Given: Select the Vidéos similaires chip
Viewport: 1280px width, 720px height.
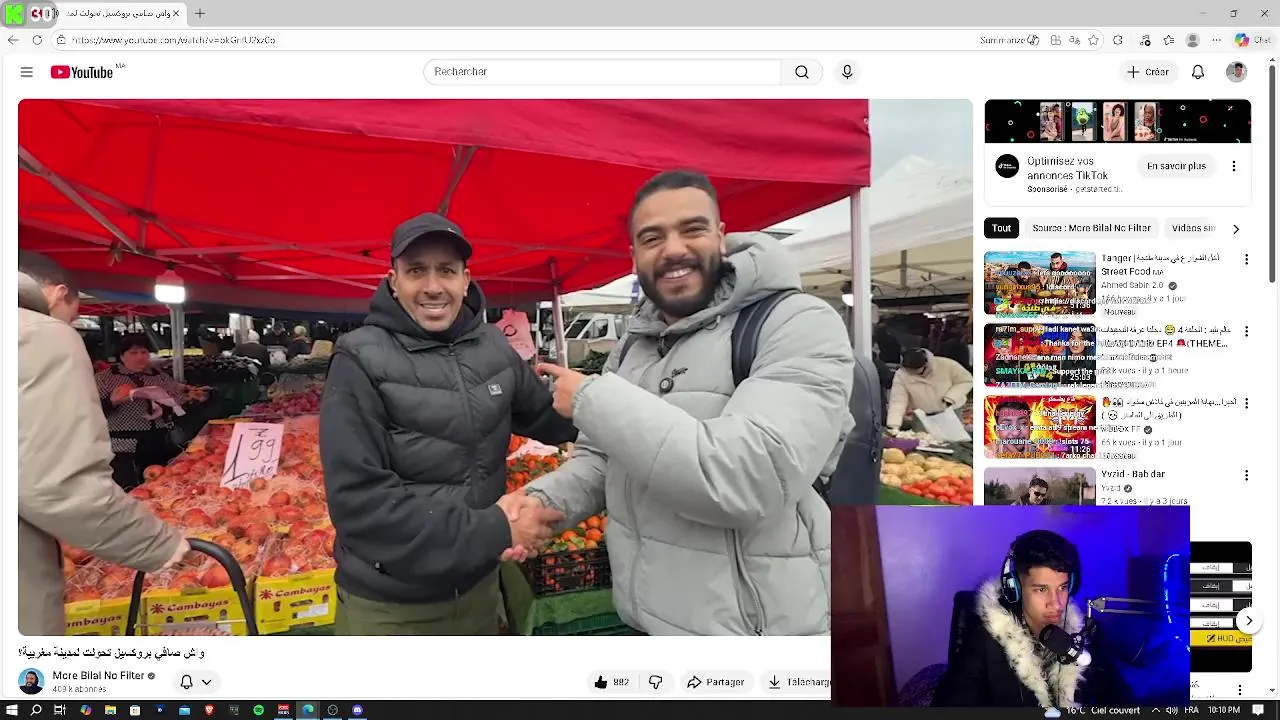Looking at the screenshot, I should 1192,228.
